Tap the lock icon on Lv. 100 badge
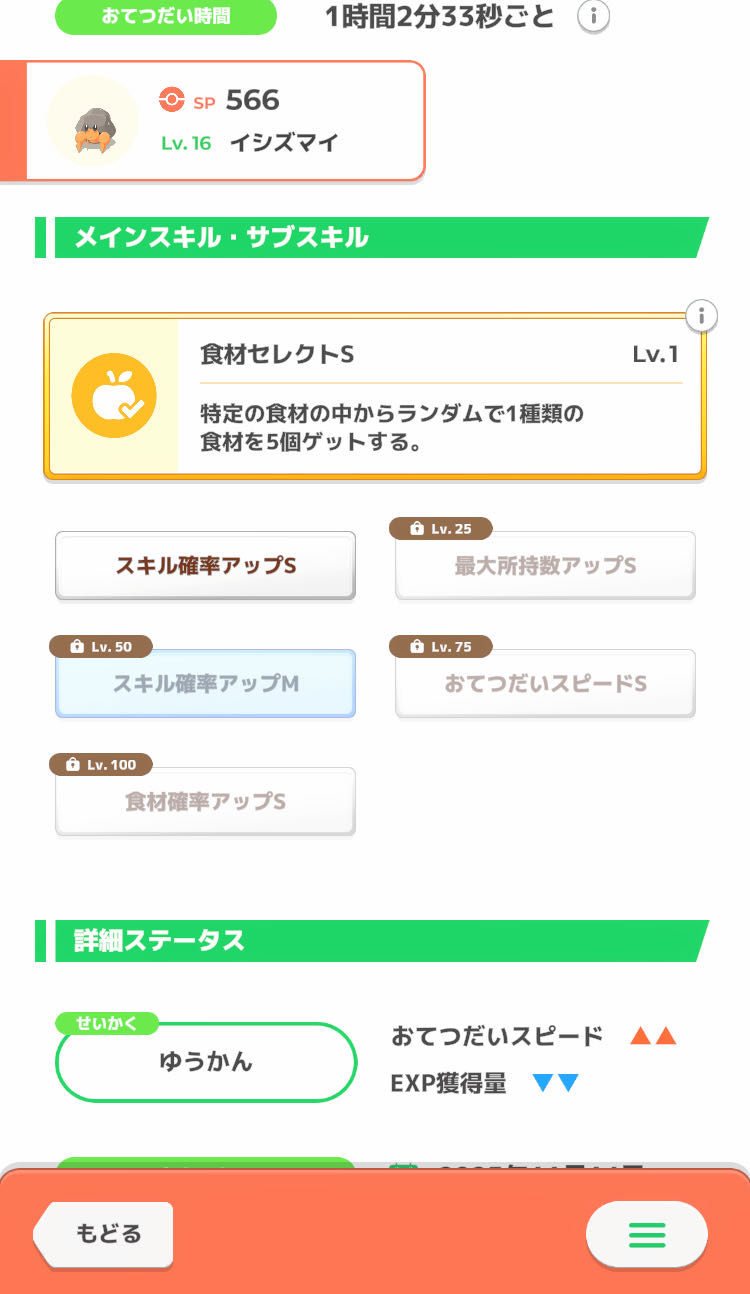750x1294 pixels. coord(71,765)
